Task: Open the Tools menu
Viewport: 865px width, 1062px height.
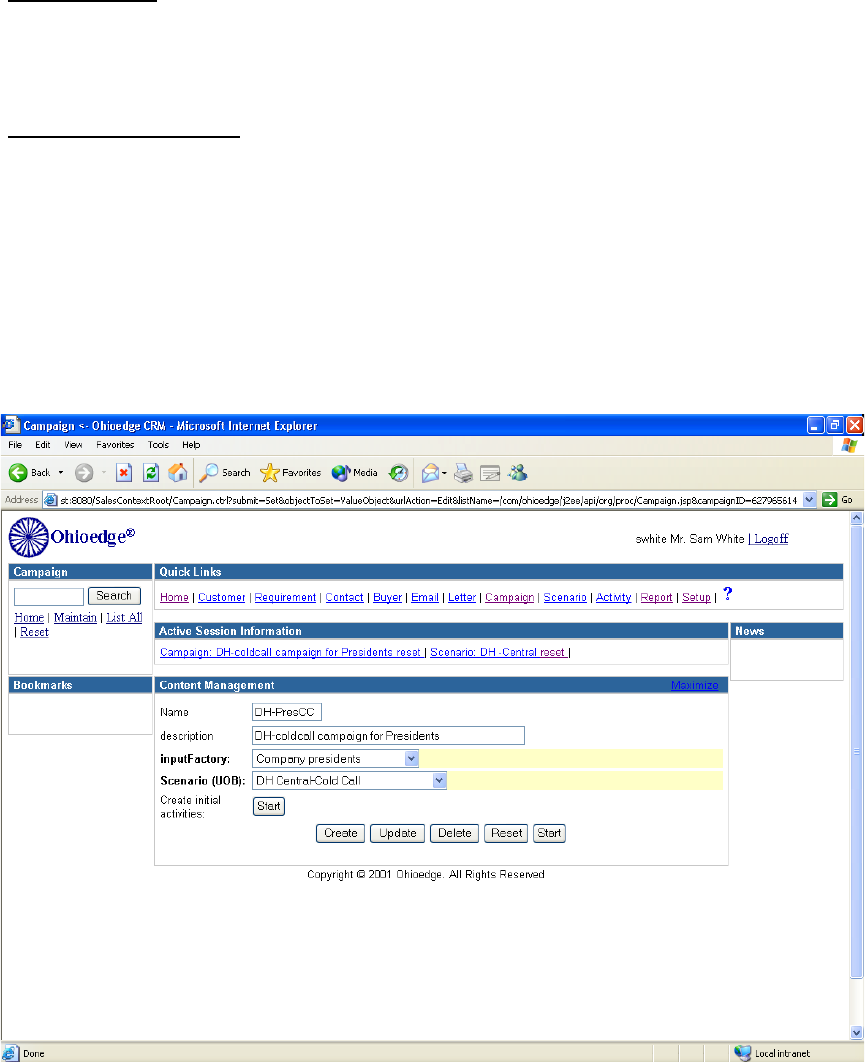Action: pos(158,444)
